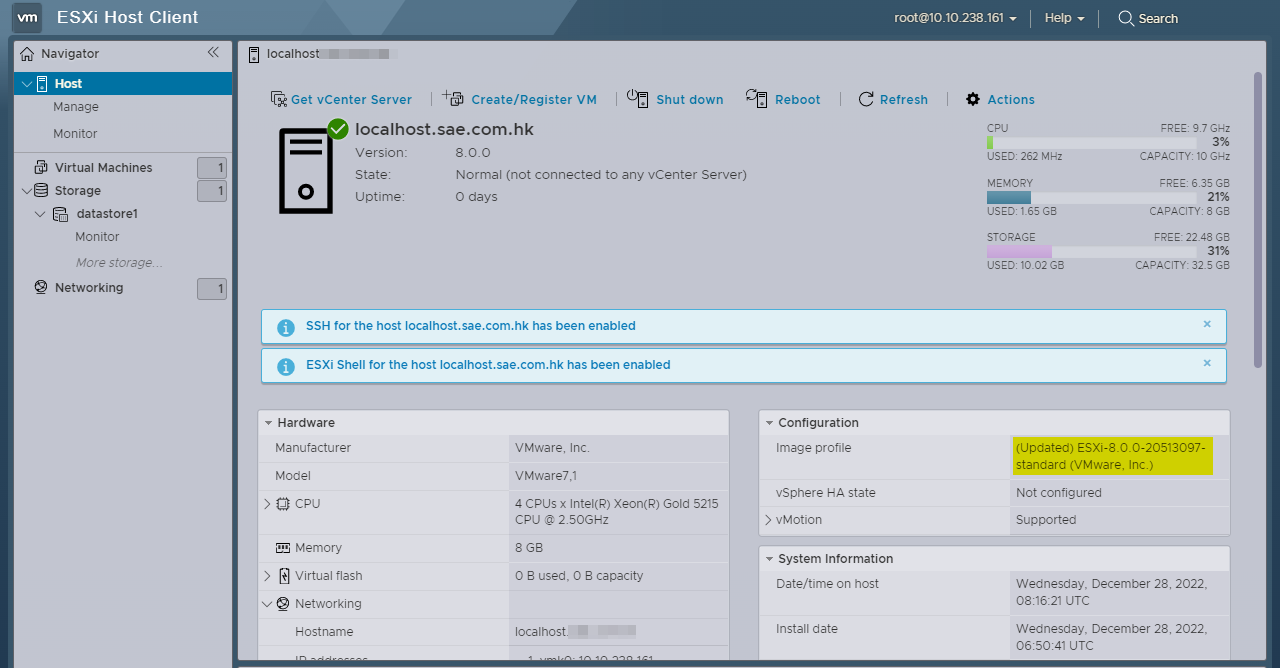Image resolution: width=1280 pixels, height=668 pixels.
Task: Expand the vMotion configuration row
Action: [x=768, y=520]
